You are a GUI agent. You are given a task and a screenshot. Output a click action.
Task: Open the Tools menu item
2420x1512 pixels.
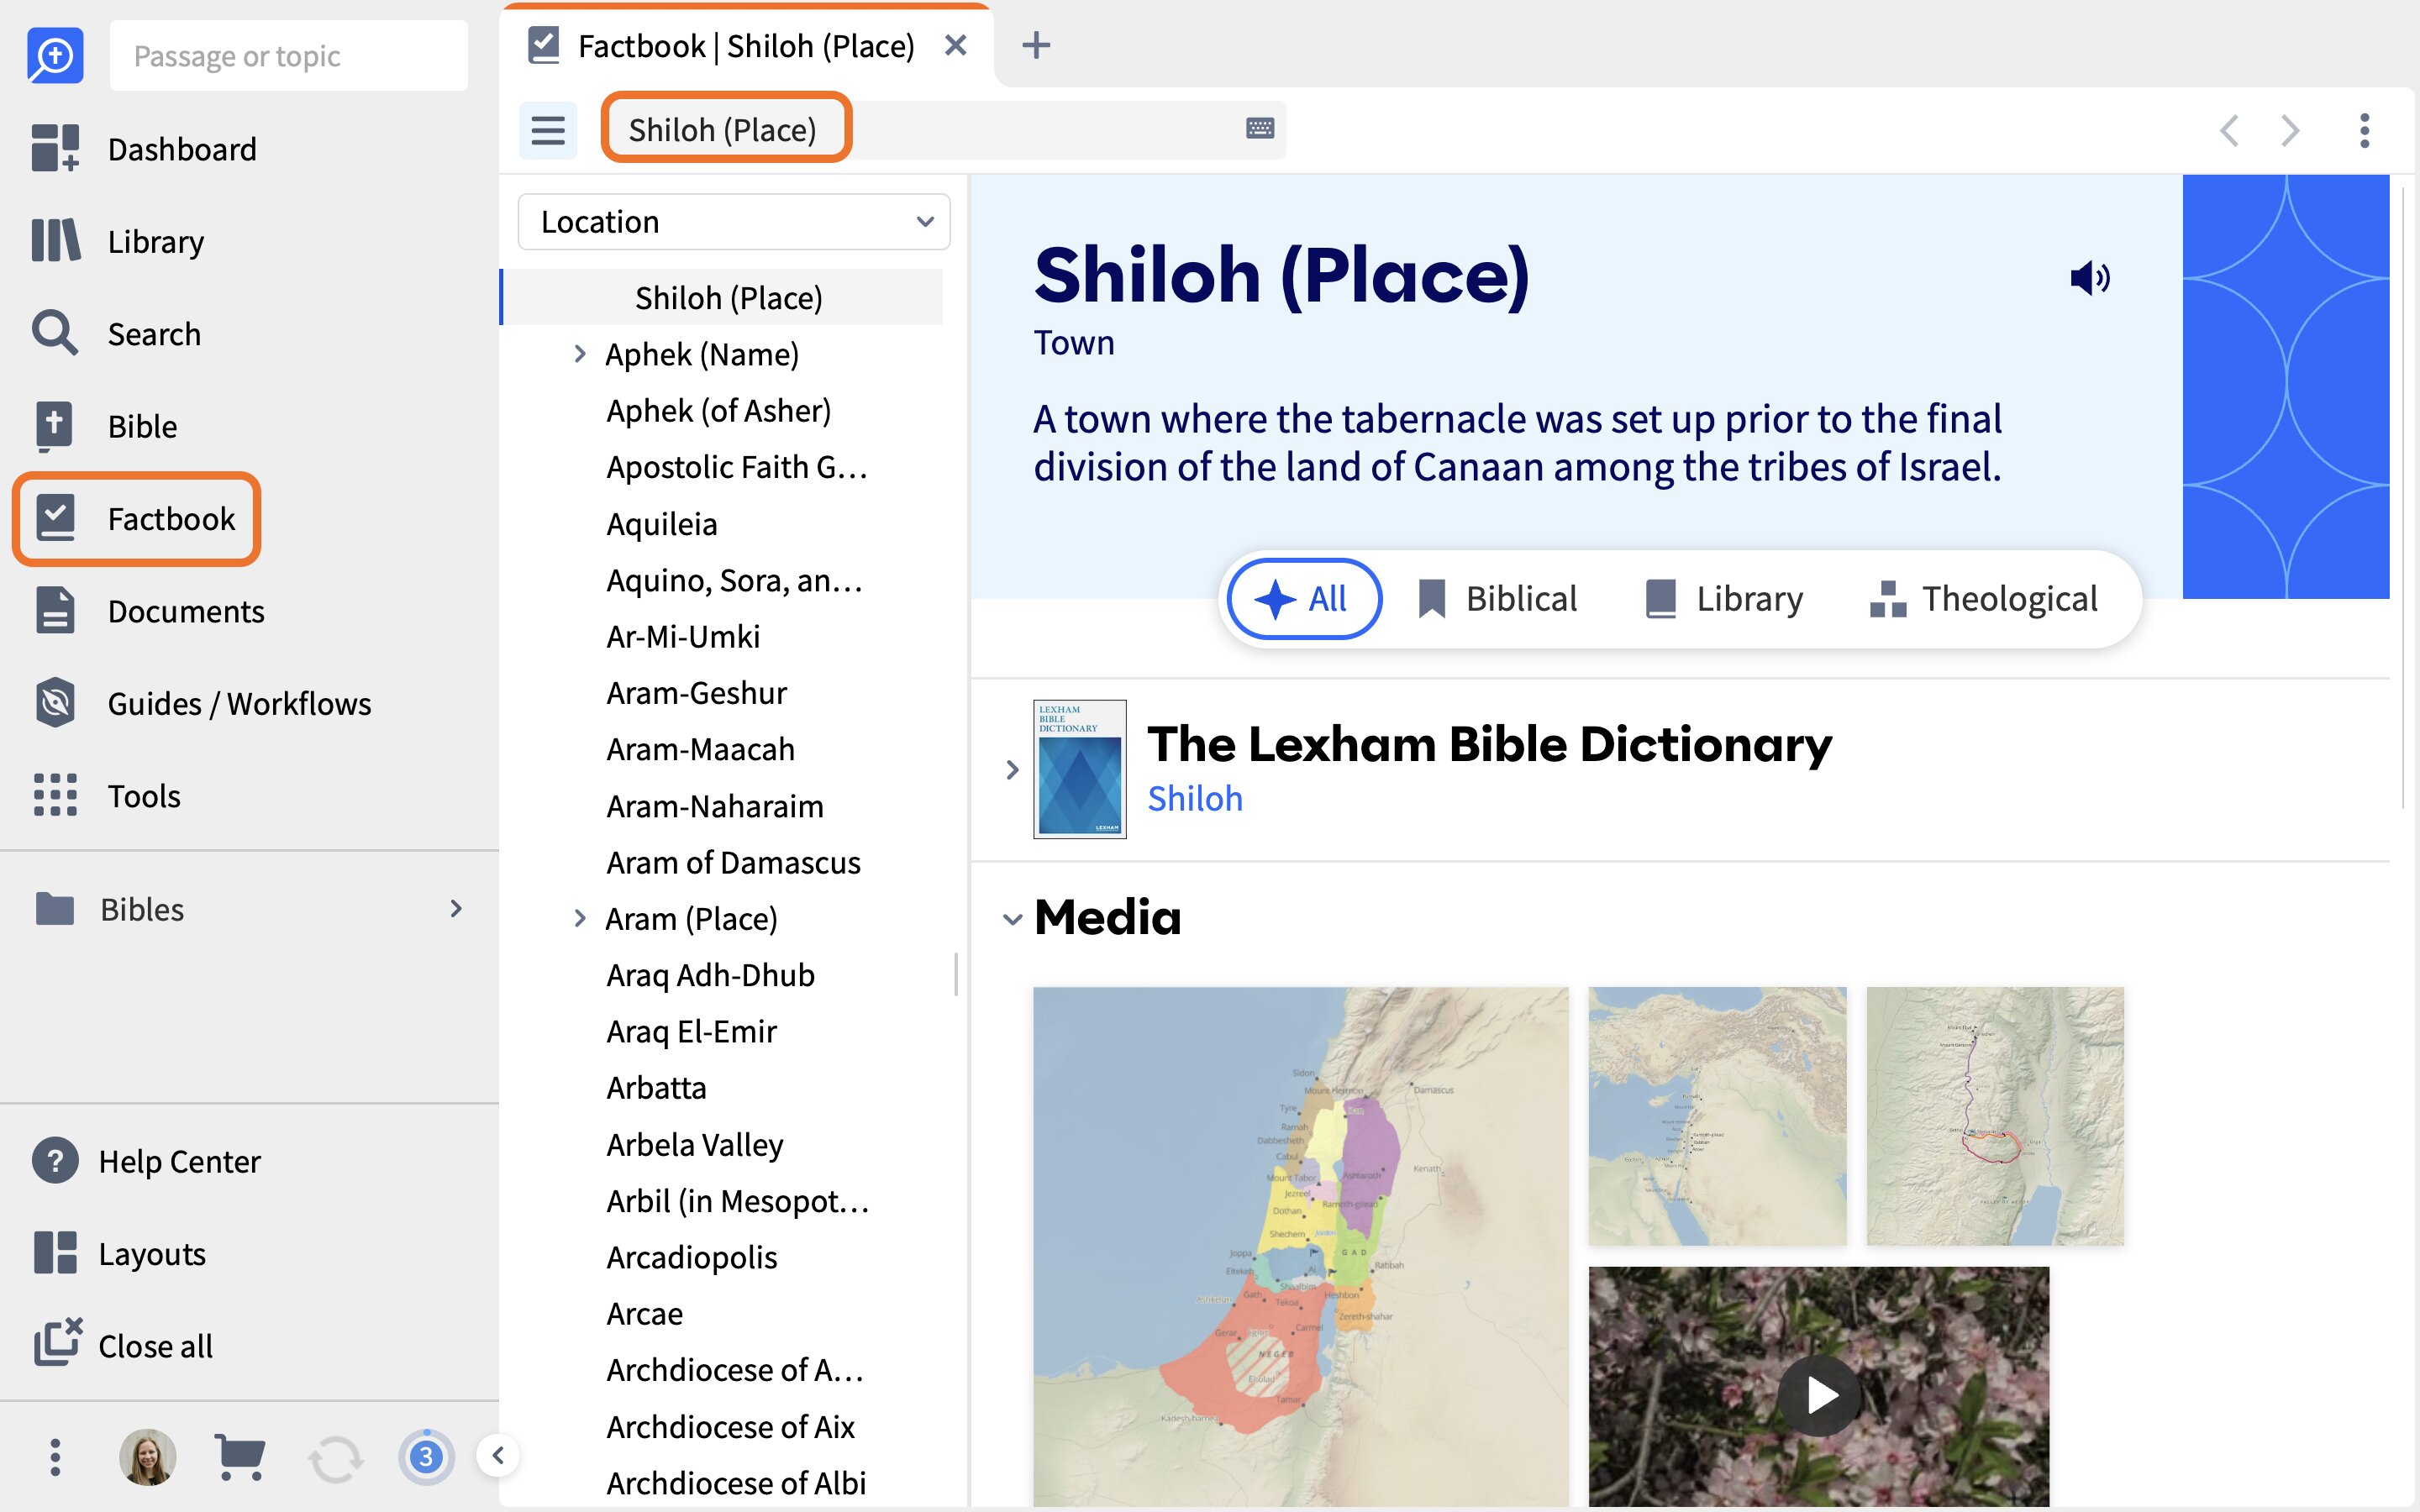pyautogui.click(x=106, y=796)
